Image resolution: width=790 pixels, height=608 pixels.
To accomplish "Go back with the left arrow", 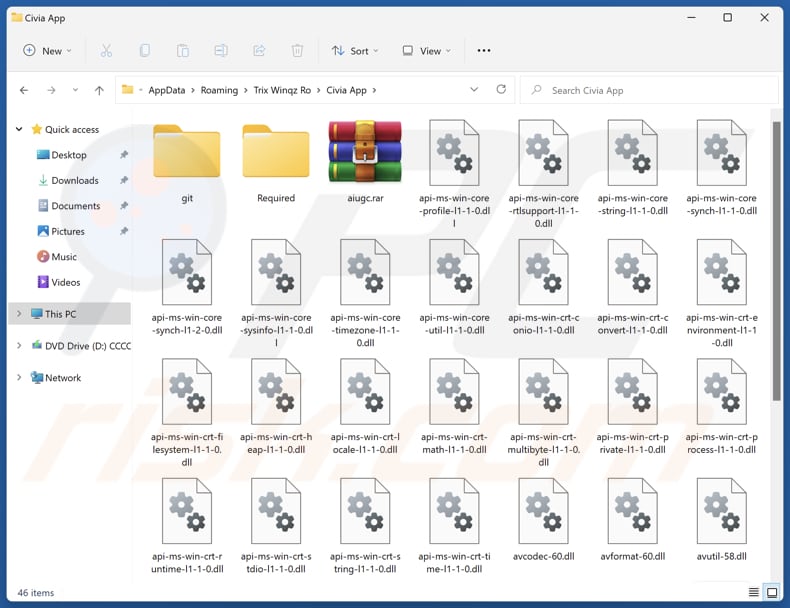I will point(24,90).
